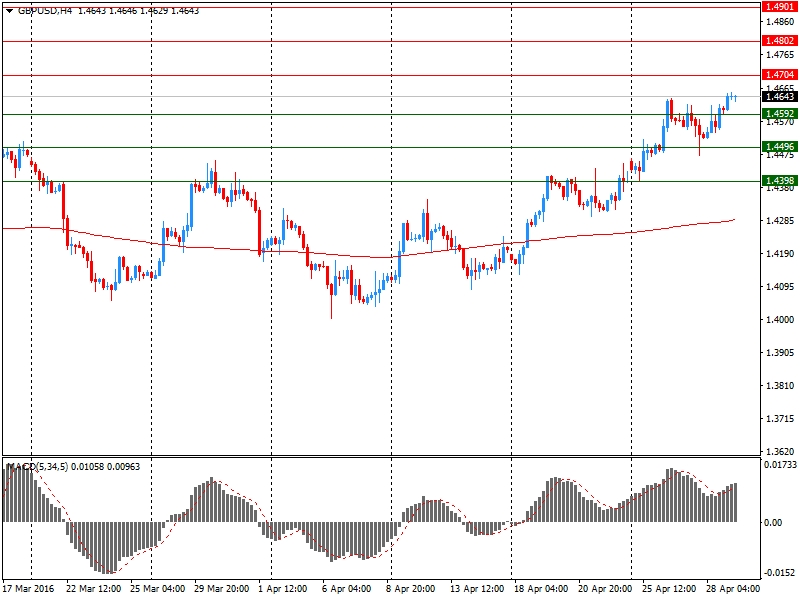Click the 22 Mar 12:00 time label
The height and width of the screenshot is (600, 800).
[93, 589]
